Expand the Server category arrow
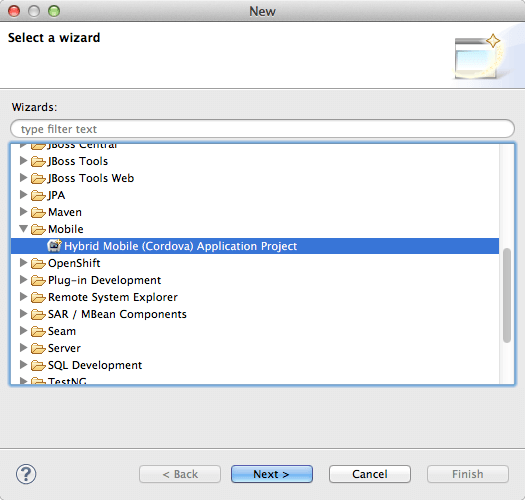The height and width of the screenshot is (500, 525). [x=23, y=348]
